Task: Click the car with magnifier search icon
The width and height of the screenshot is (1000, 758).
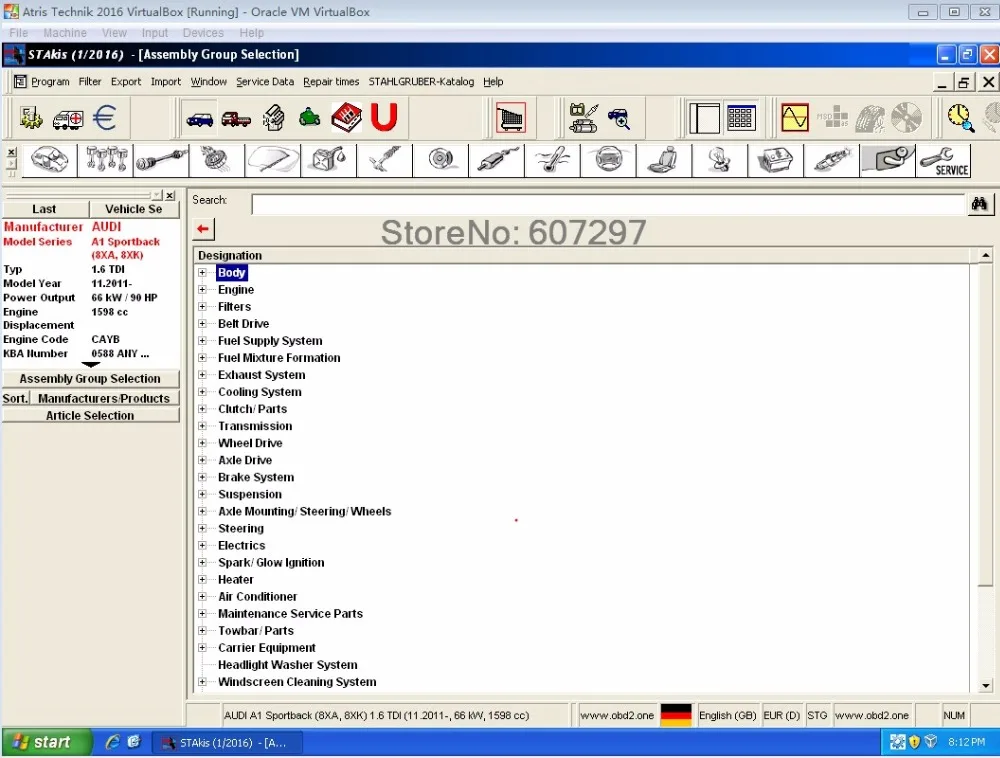Action: (619, 119)
